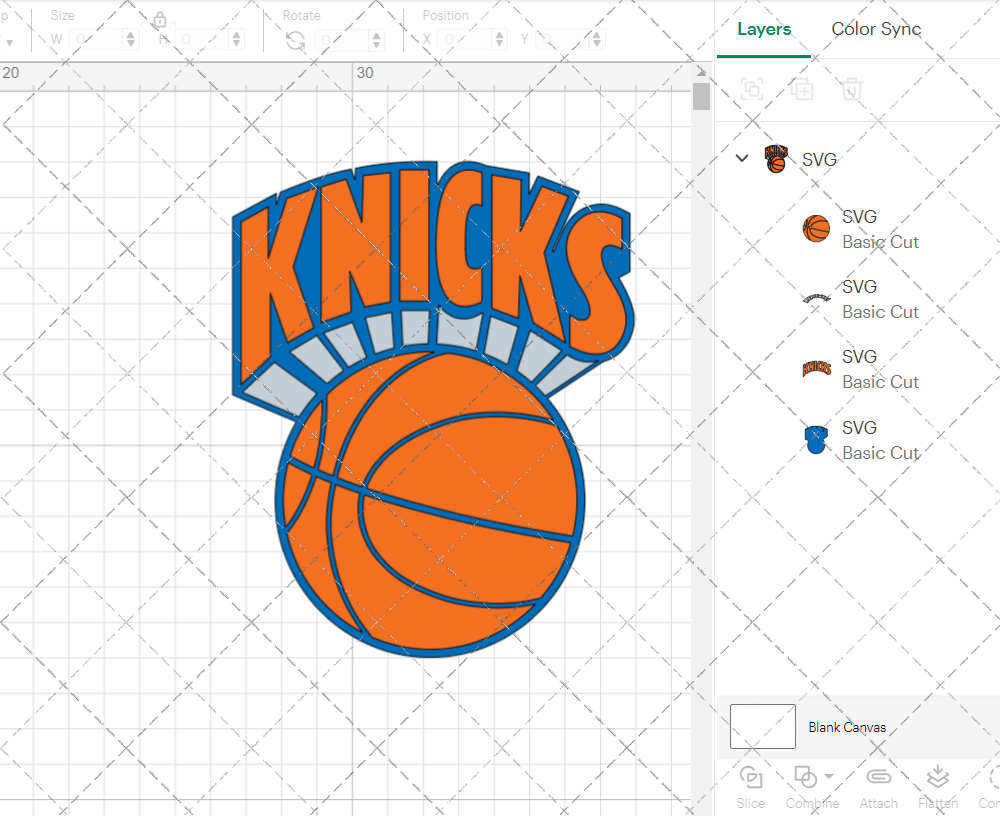Click the Rotate angle input field
1000x816 pixels.
click(342, 41)
